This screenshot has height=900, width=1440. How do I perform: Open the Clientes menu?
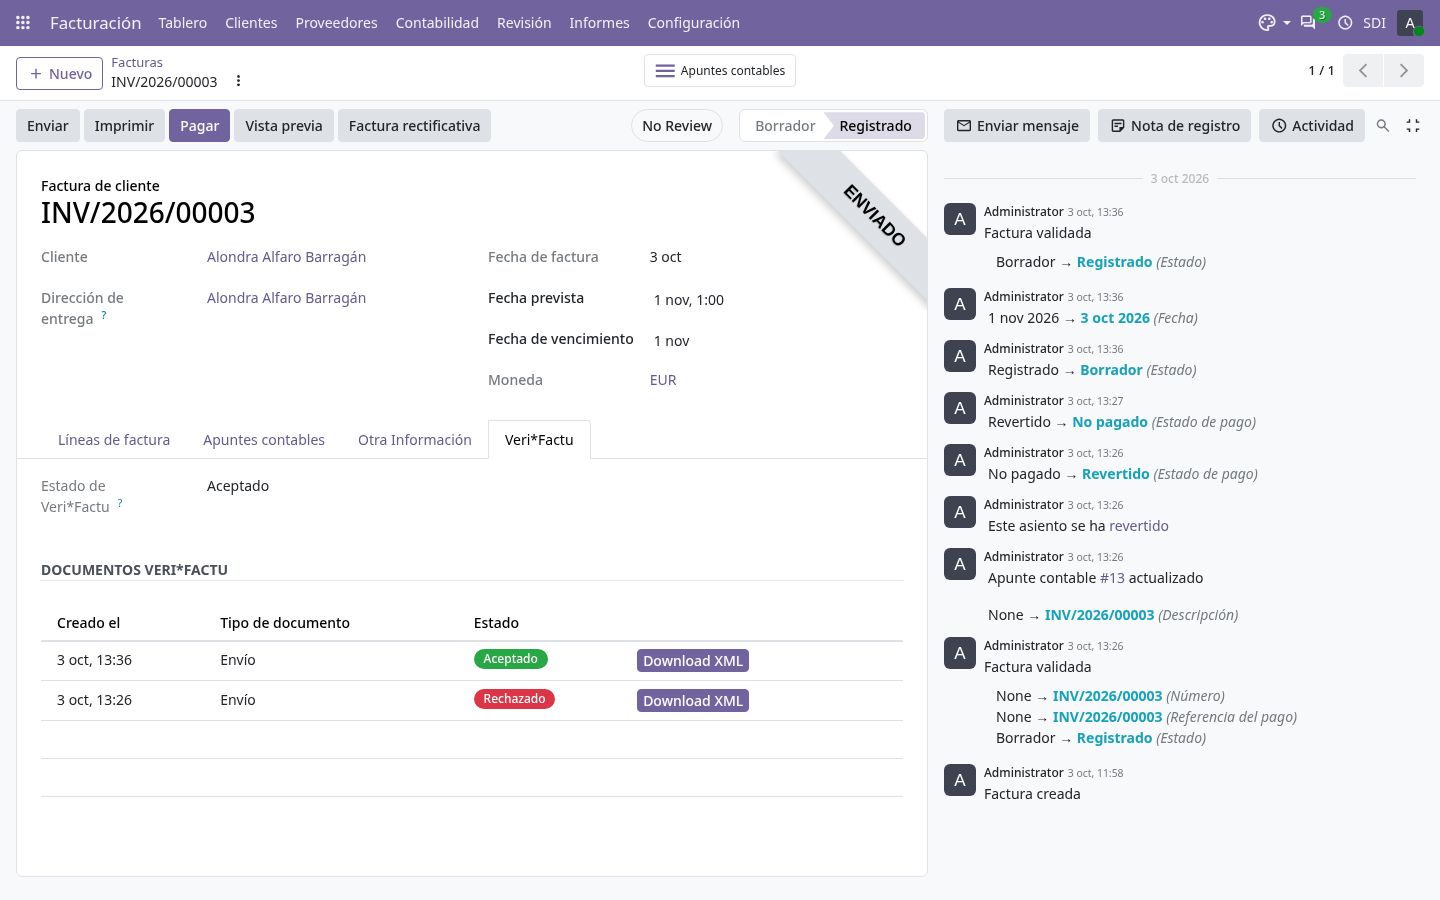tap(251, 22)
